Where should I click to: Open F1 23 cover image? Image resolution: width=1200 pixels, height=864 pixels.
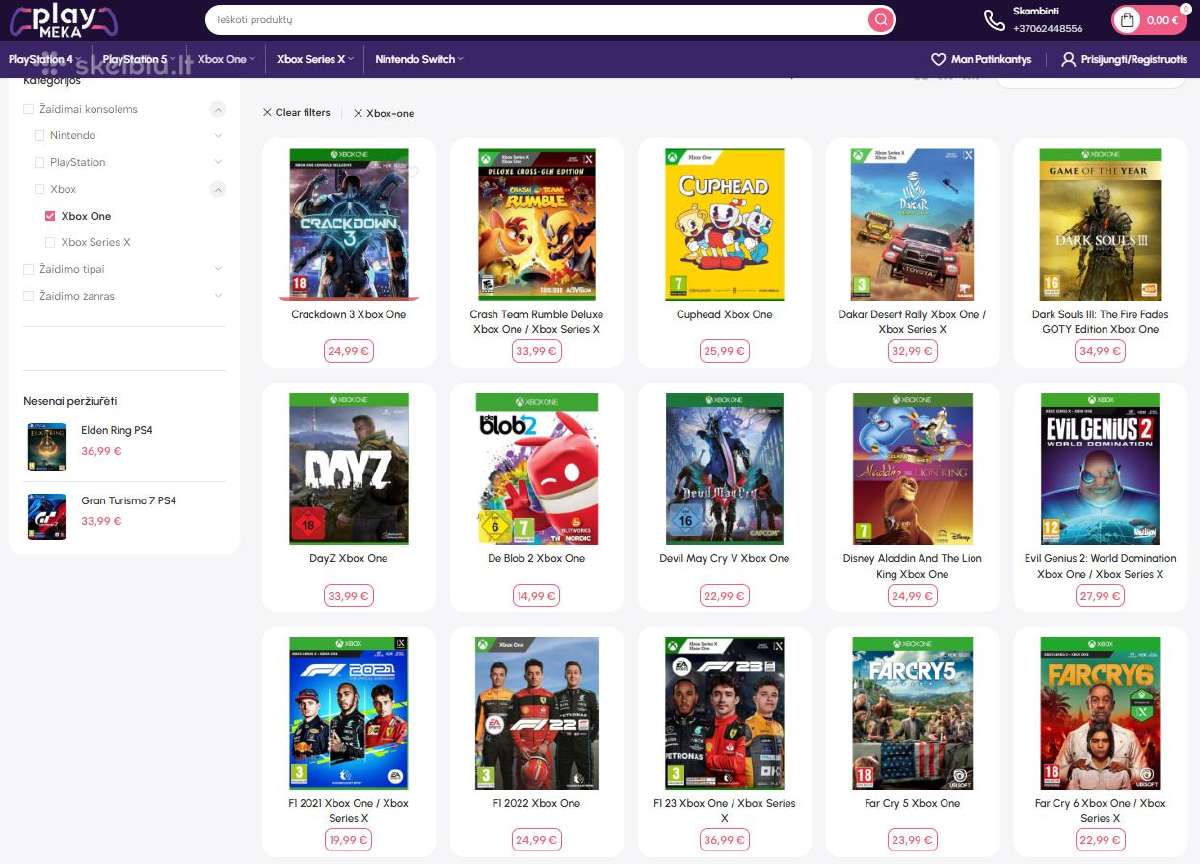coord(724,713)
